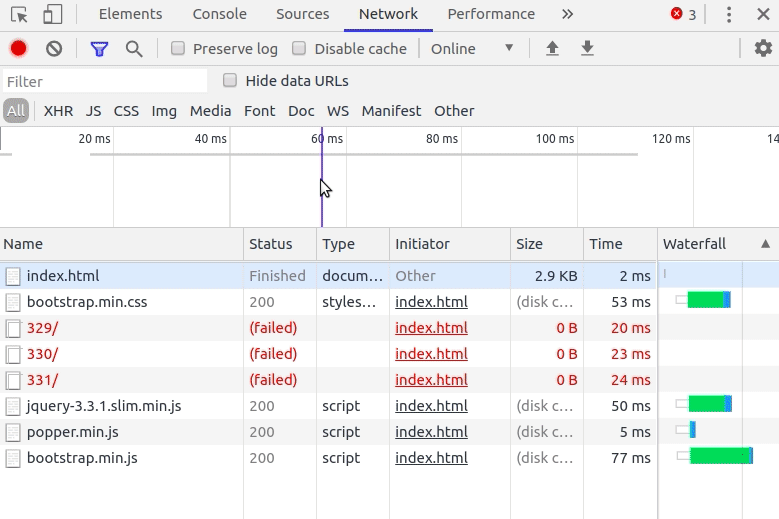Select the Network tab

click(388, 14)
